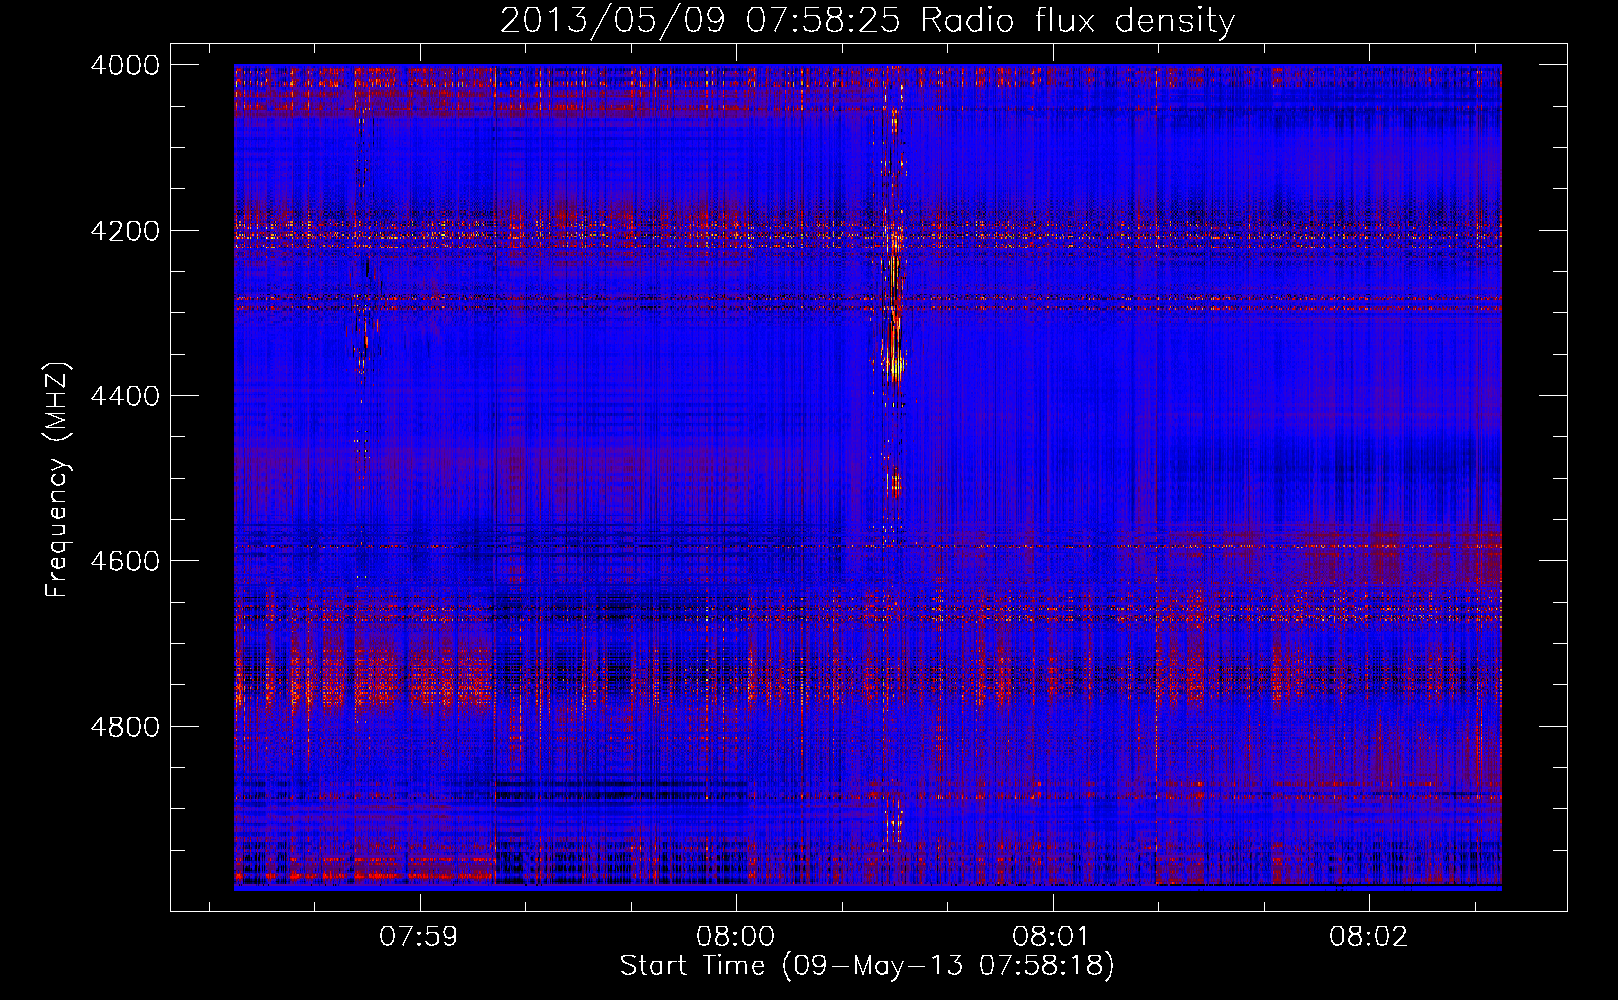
Task: Select the 4200 frequency axis label
Action: [125, 231]
